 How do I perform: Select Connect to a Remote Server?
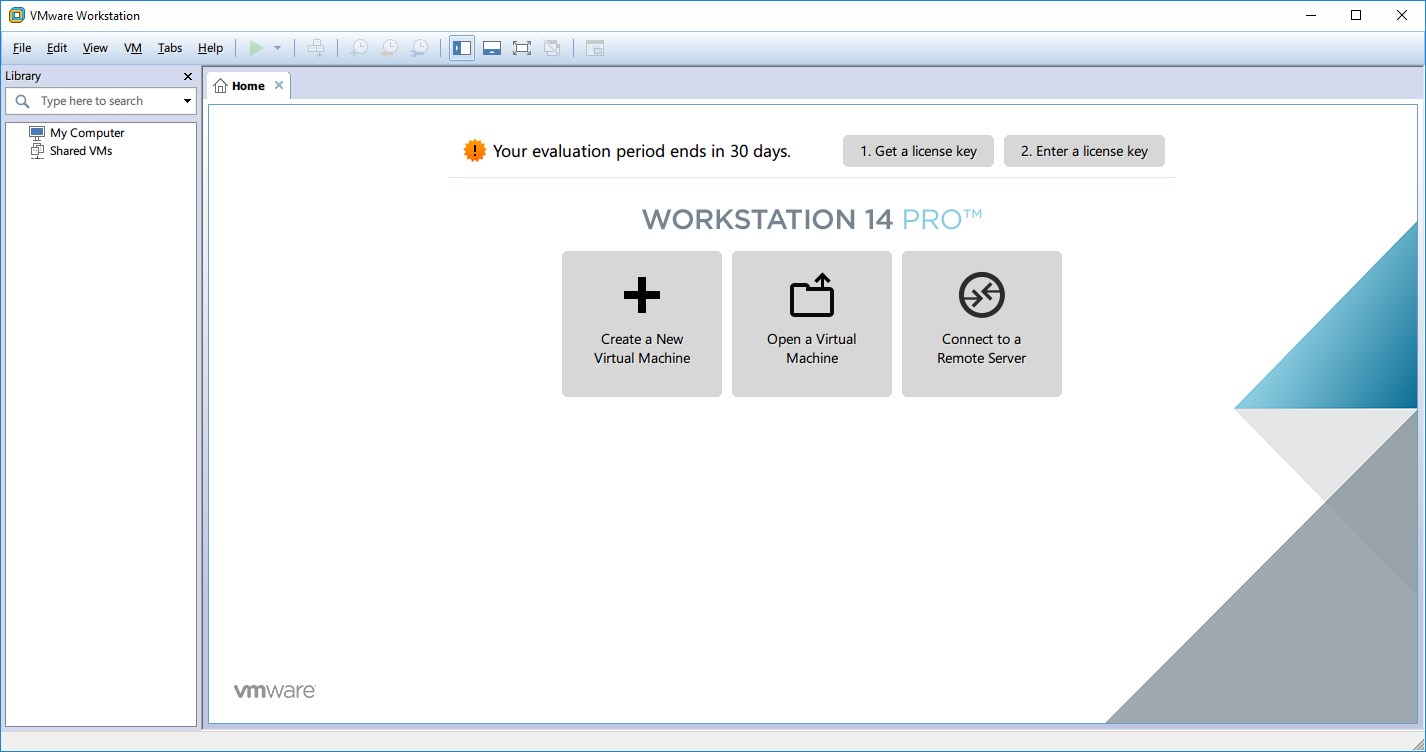[x=981, y=323]
